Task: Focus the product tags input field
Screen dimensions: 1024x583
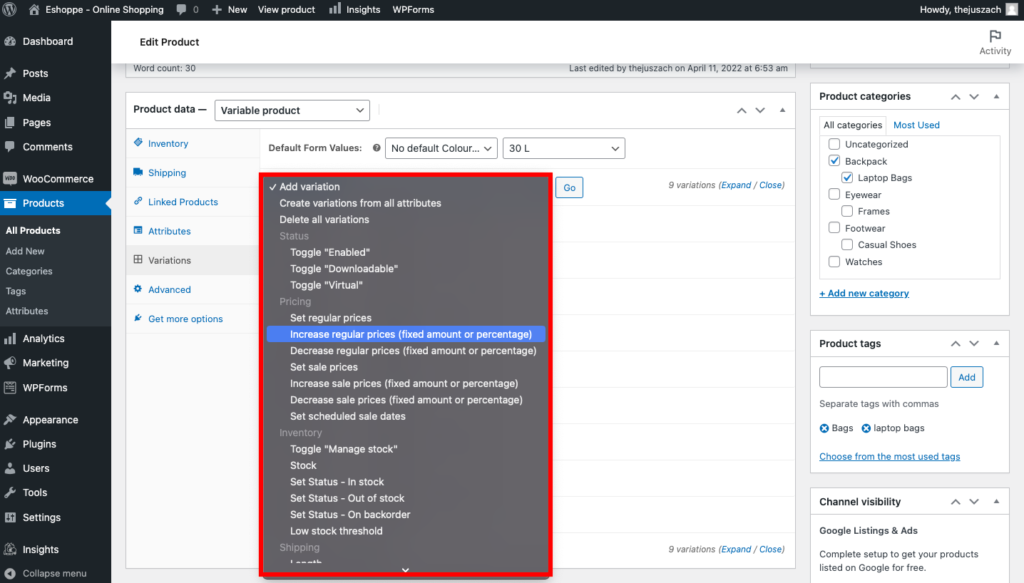Action: [x=883, y=377]
